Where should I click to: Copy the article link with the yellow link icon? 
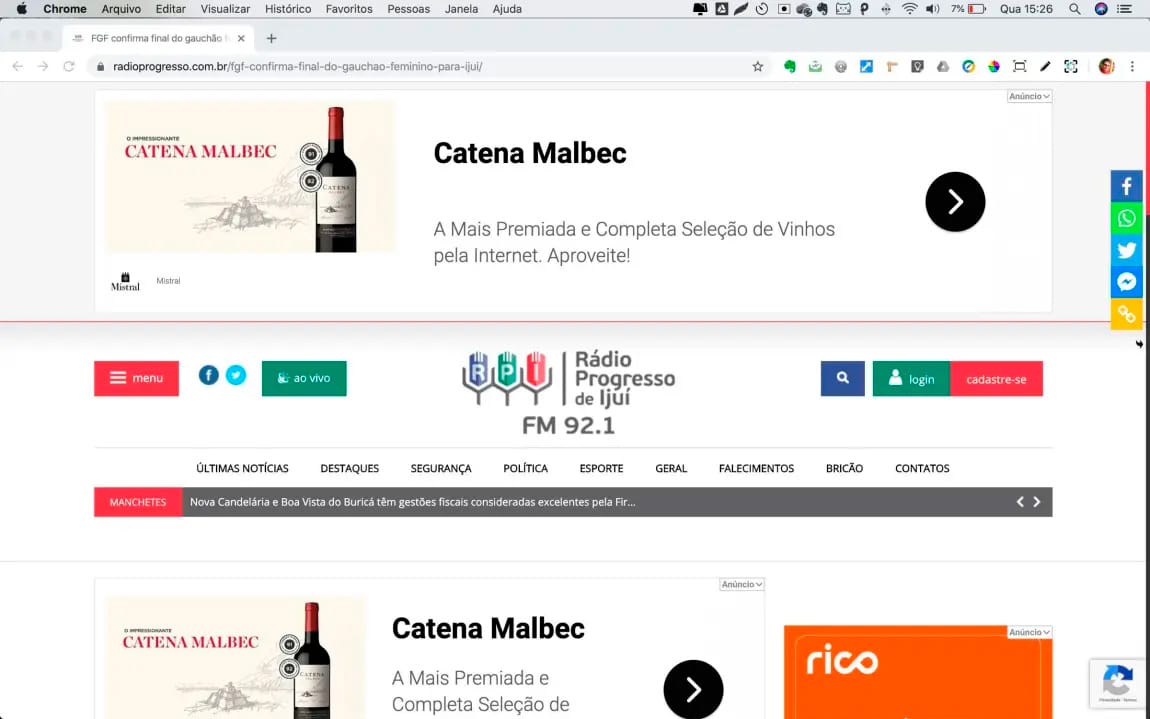click(1127, 315)
